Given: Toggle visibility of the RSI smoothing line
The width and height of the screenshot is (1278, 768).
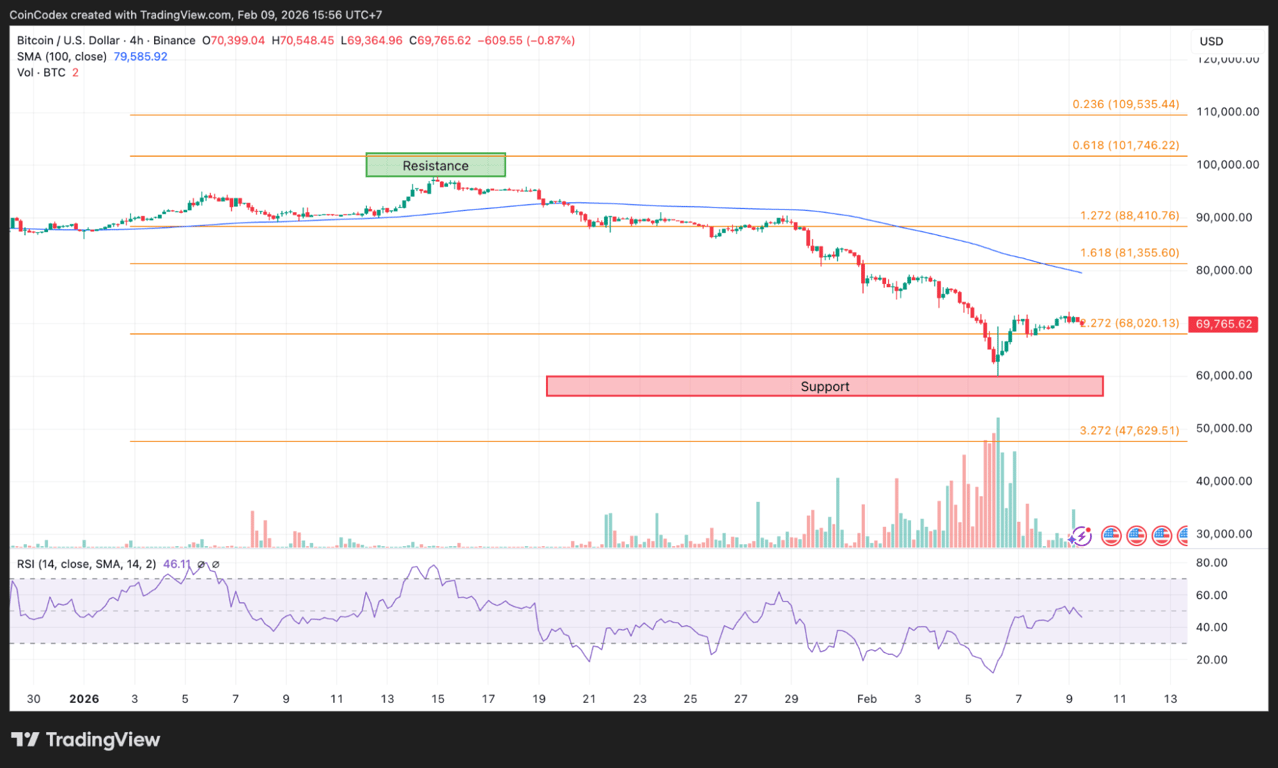Looking at the screenshot, I should (x=216, y=564).
